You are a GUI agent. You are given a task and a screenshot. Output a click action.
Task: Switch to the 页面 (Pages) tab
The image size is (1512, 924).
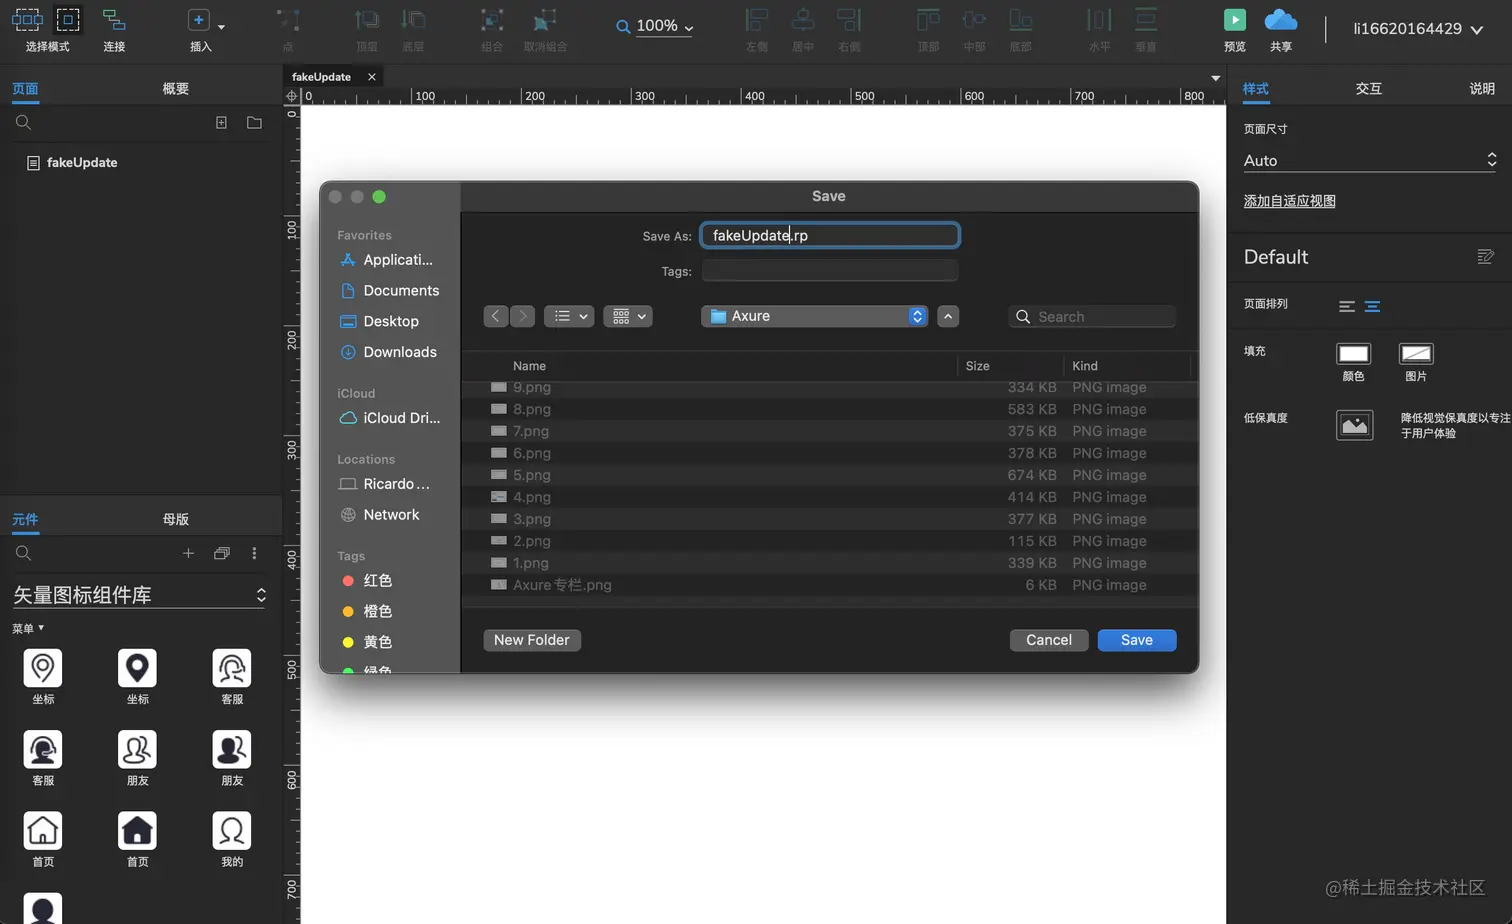[x=25, y=88]
